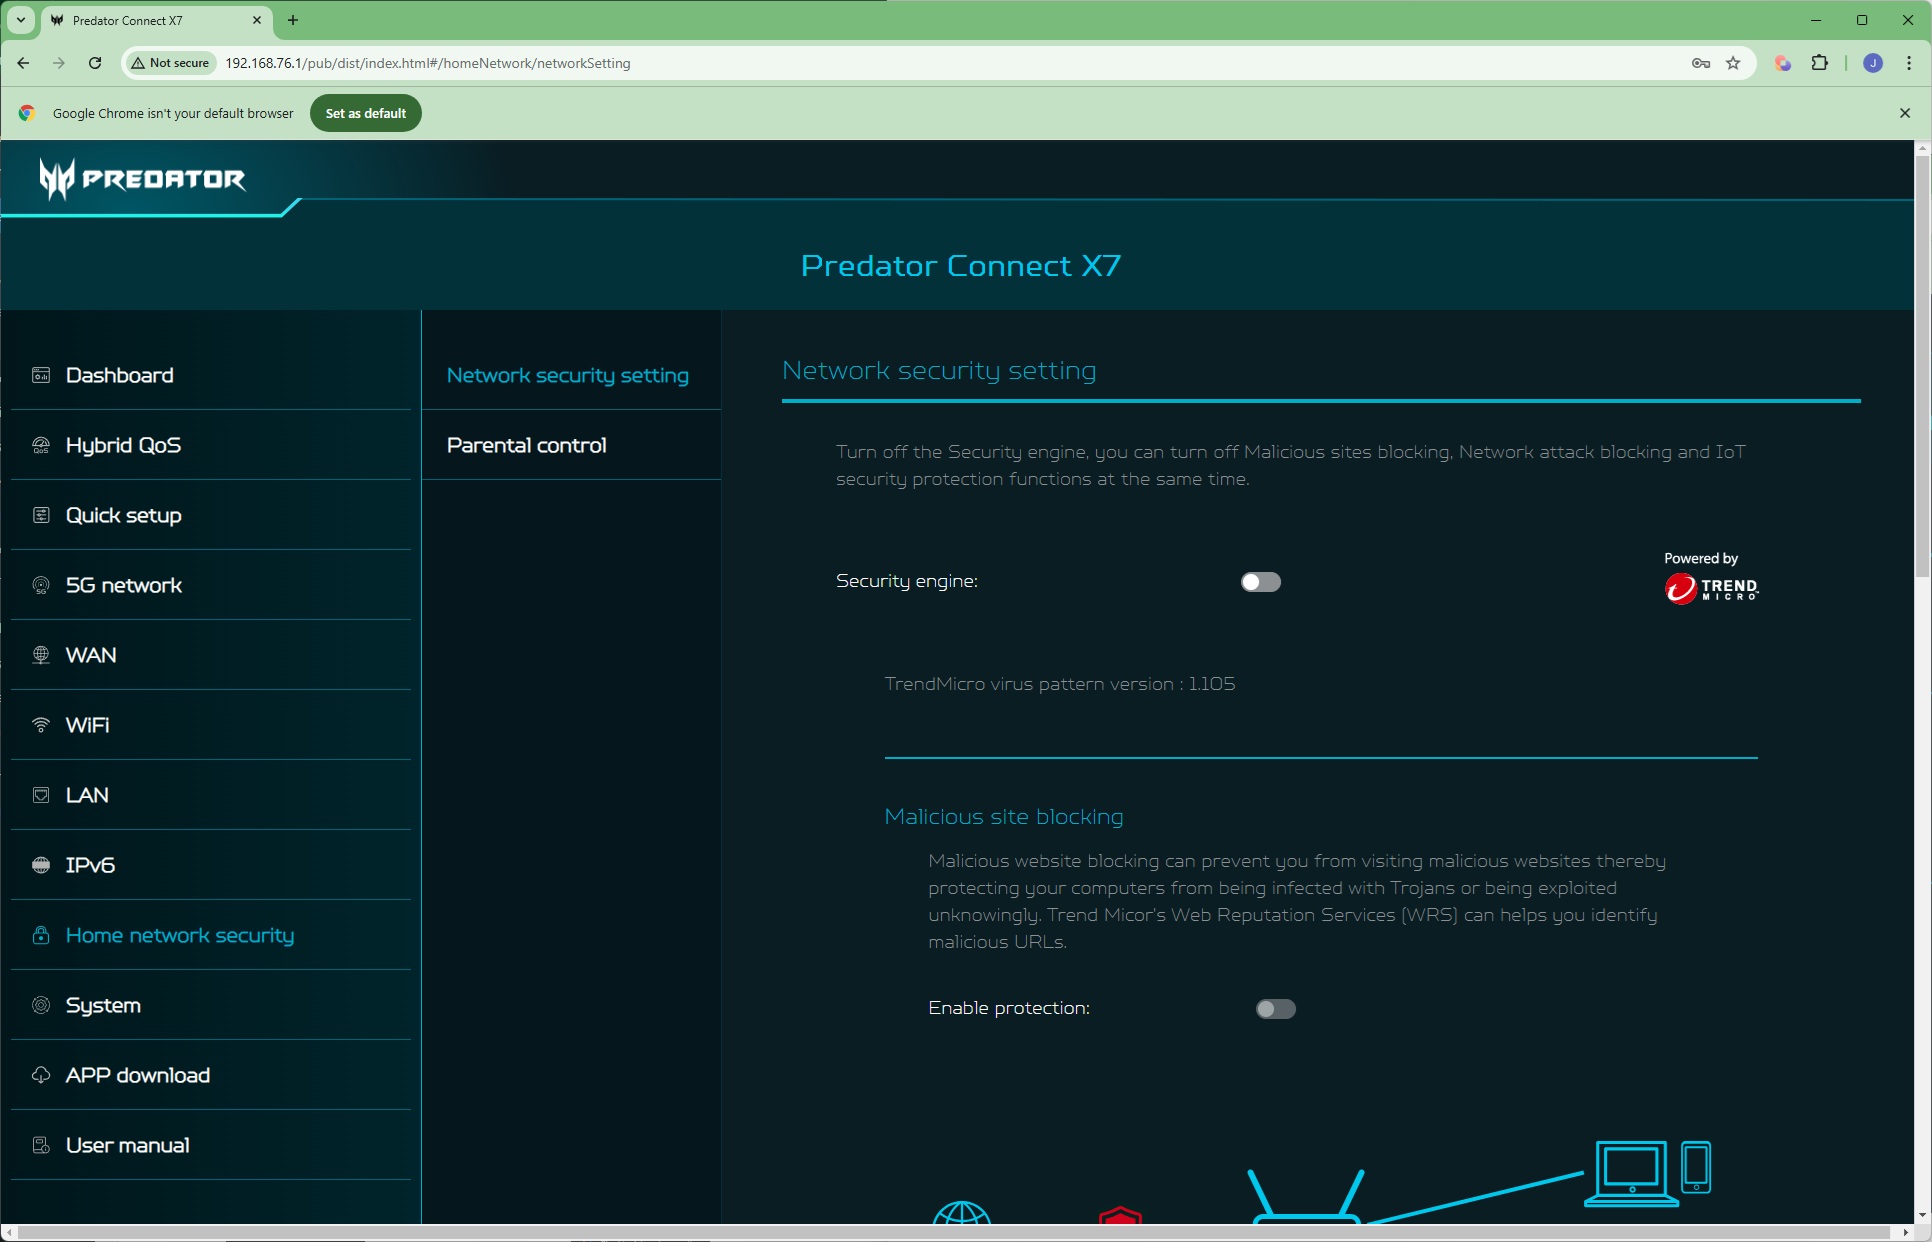1932x1242 pixels.
Task: Click the Set as default button
Action: tap(365, 113)
